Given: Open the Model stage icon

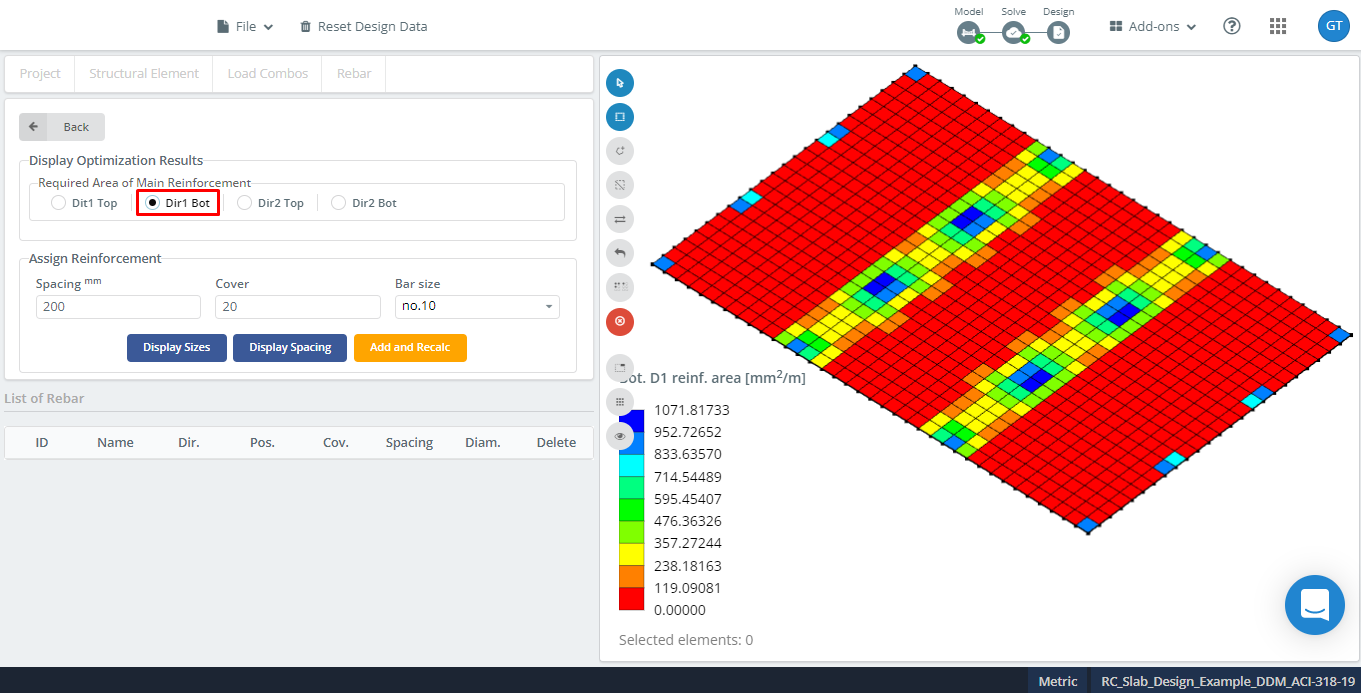Looking at the screenshot, I should [968, 32].
